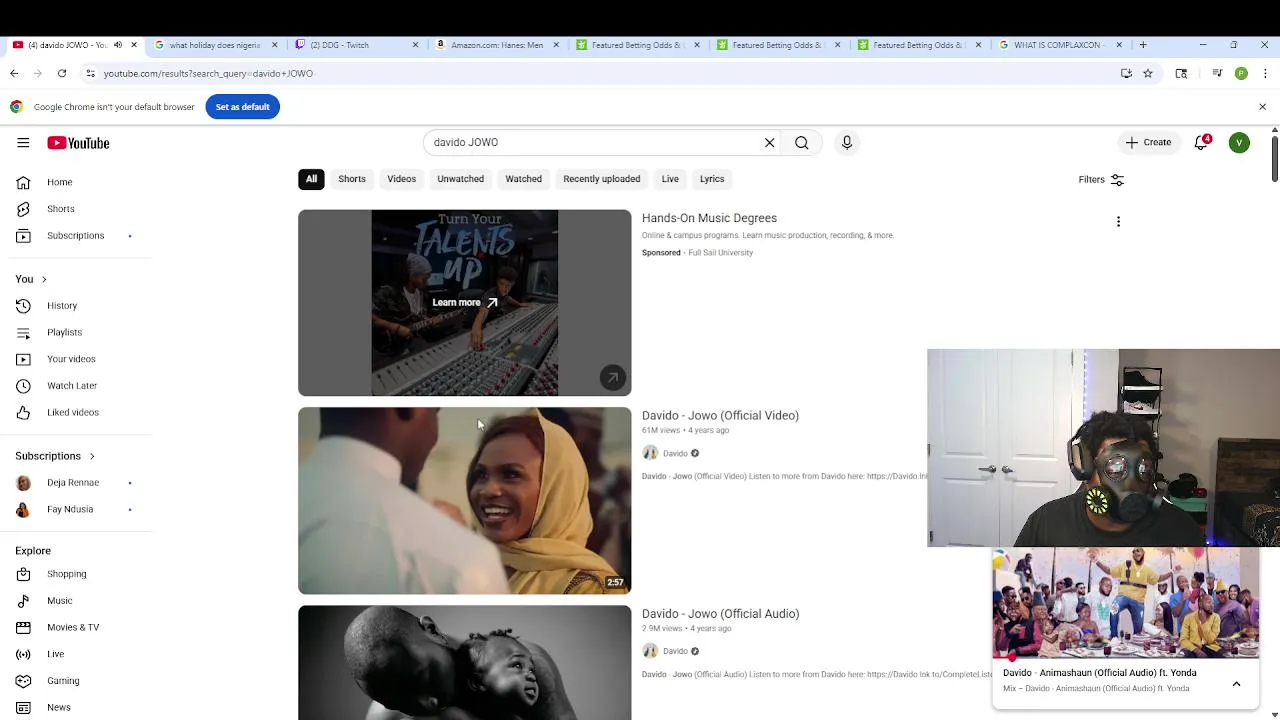
Task: Click the browser back arrow
Action: [x=14, y=73]
